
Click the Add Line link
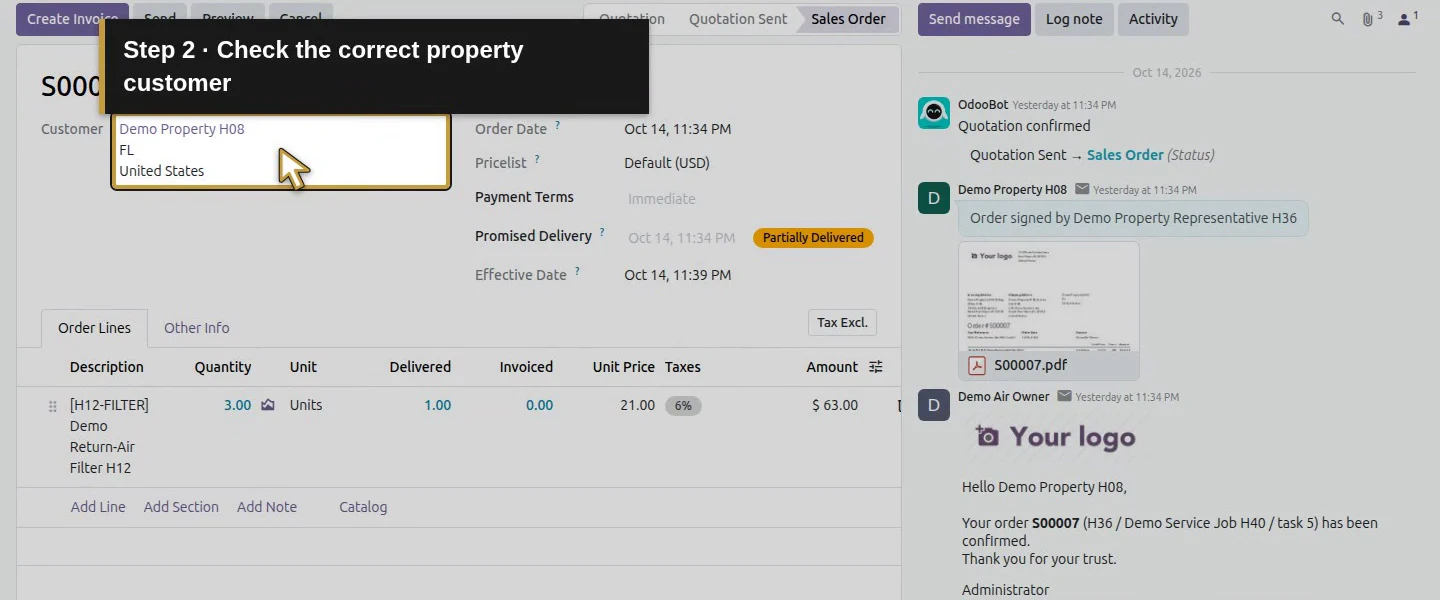98,507
